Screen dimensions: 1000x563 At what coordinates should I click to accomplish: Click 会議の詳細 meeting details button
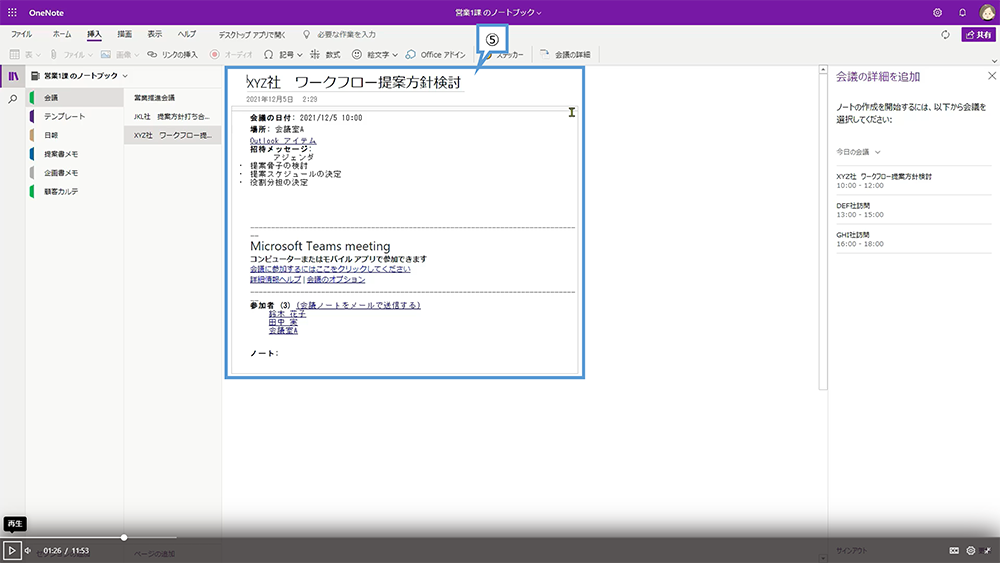pos(565,55)
